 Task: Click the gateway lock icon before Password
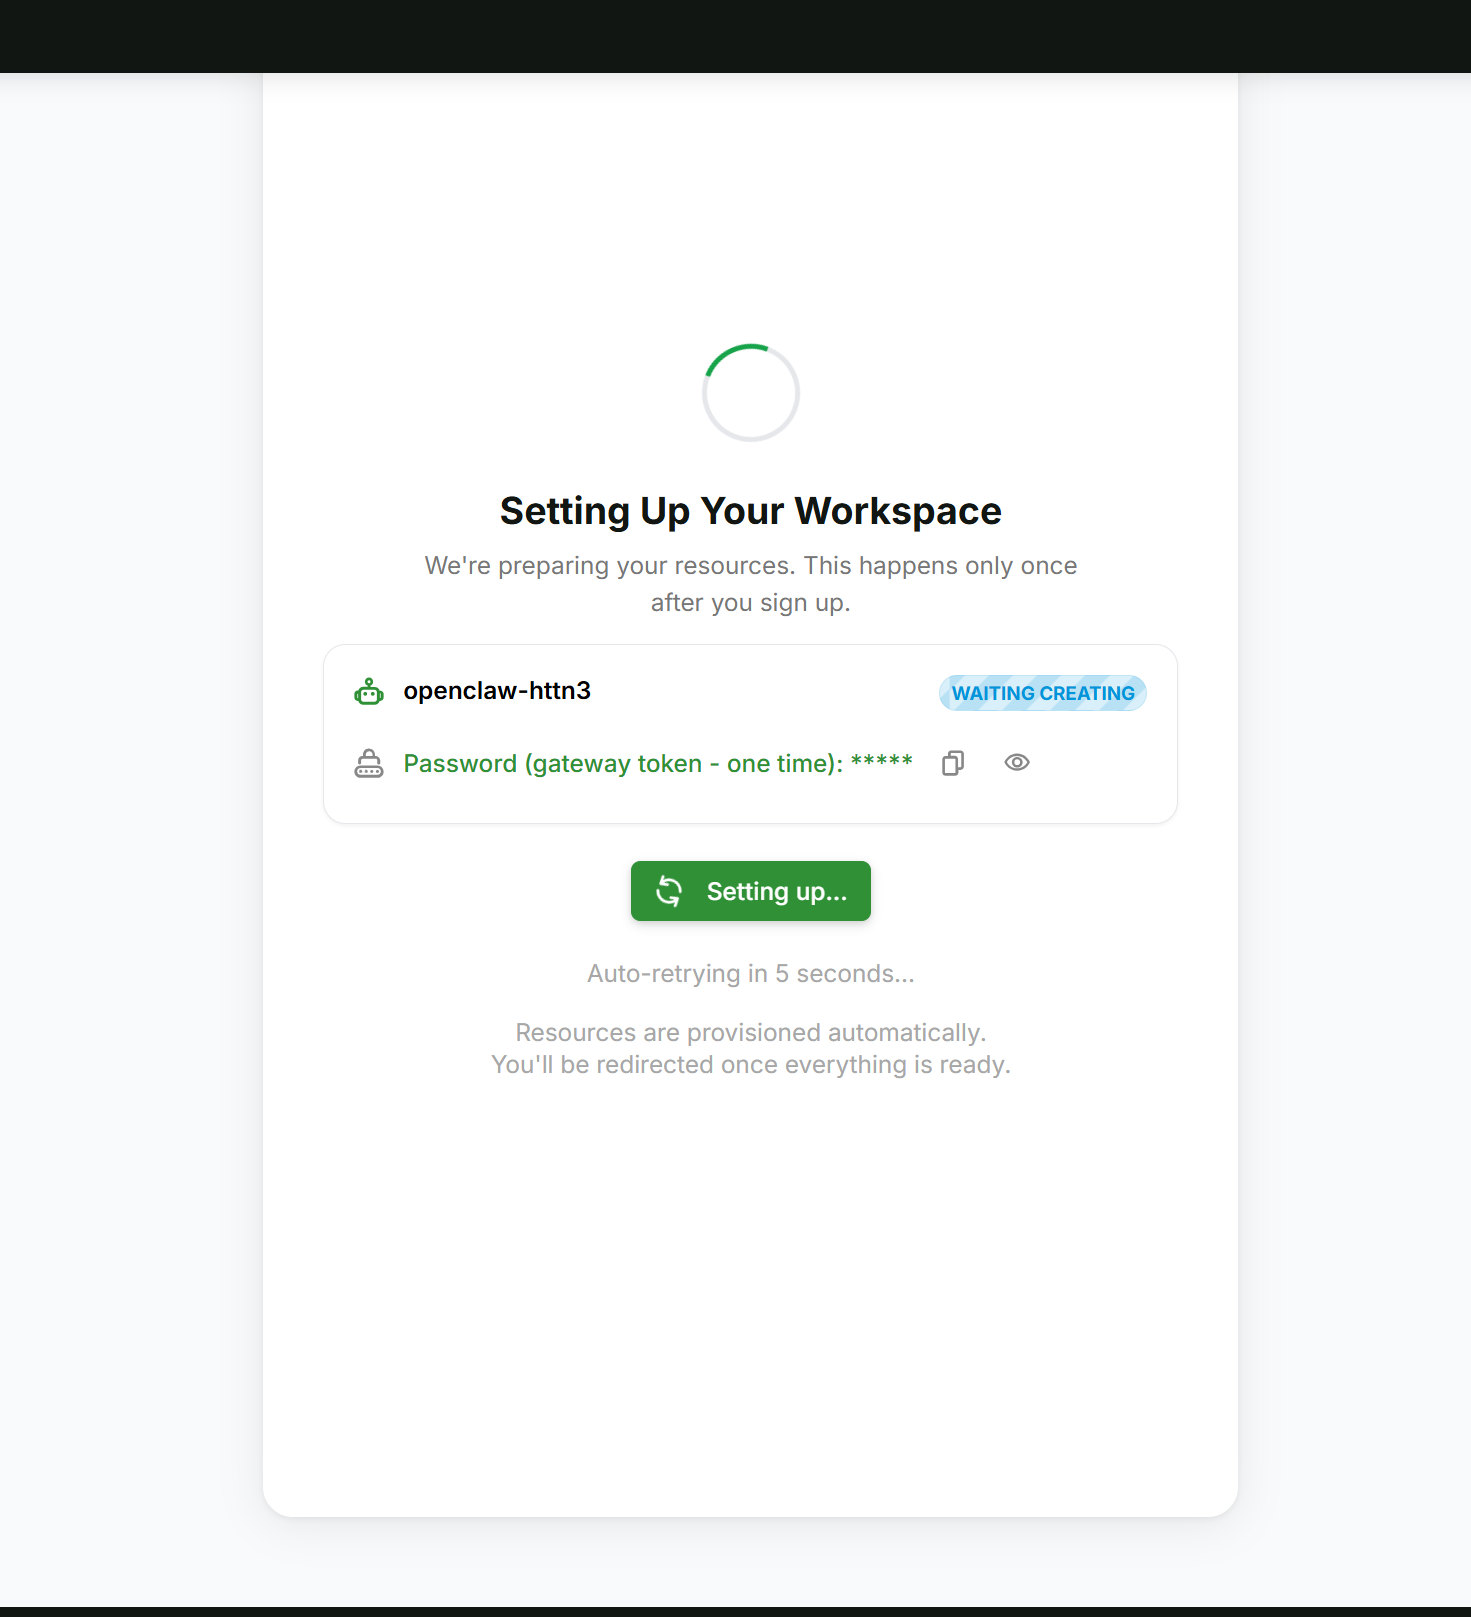(369, 764)
